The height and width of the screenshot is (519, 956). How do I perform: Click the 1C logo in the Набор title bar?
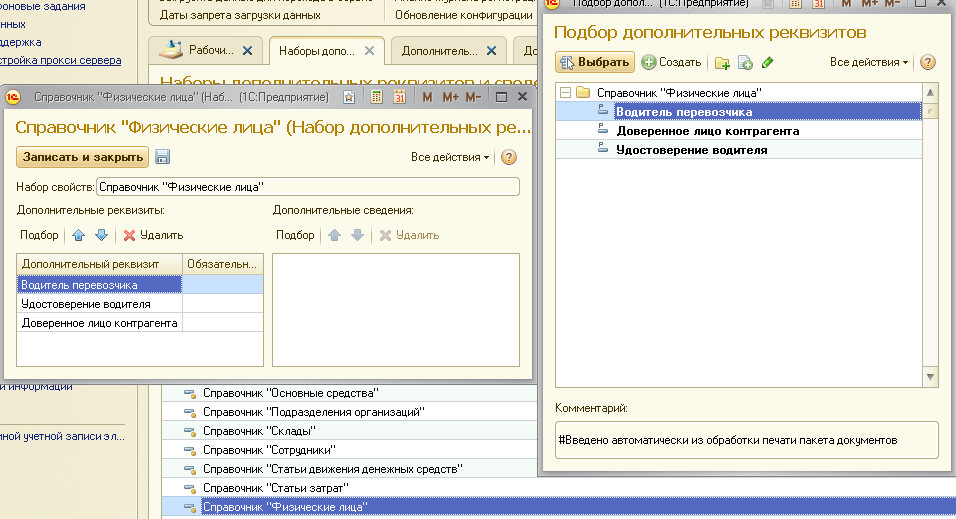coord(13,97)
